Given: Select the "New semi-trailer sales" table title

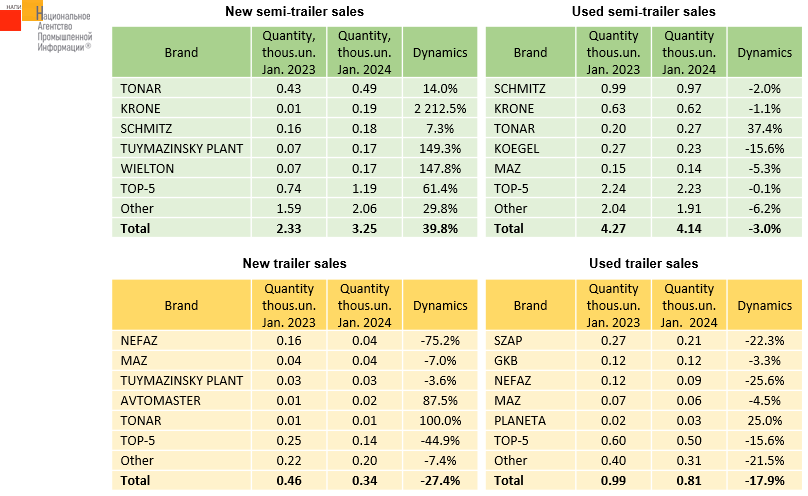Looking at the screenshot, I should tap(293, 12).
